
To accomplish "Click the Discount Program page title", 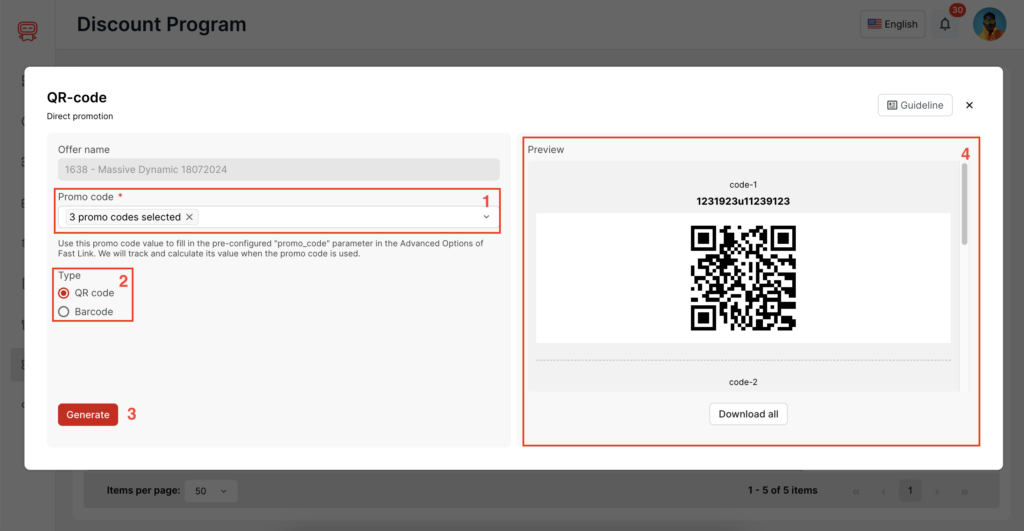I will [161, 24].
